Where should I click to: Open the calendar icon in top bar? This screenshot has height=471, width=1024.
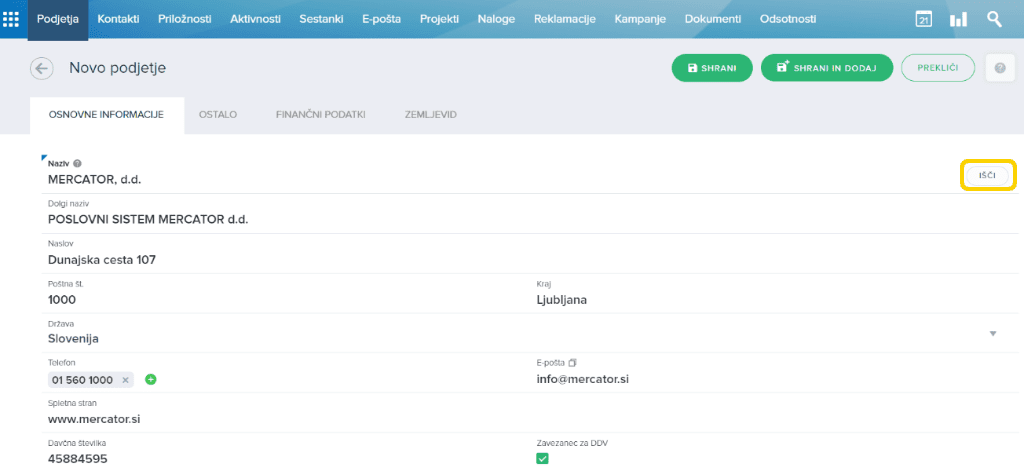[923, 19]
